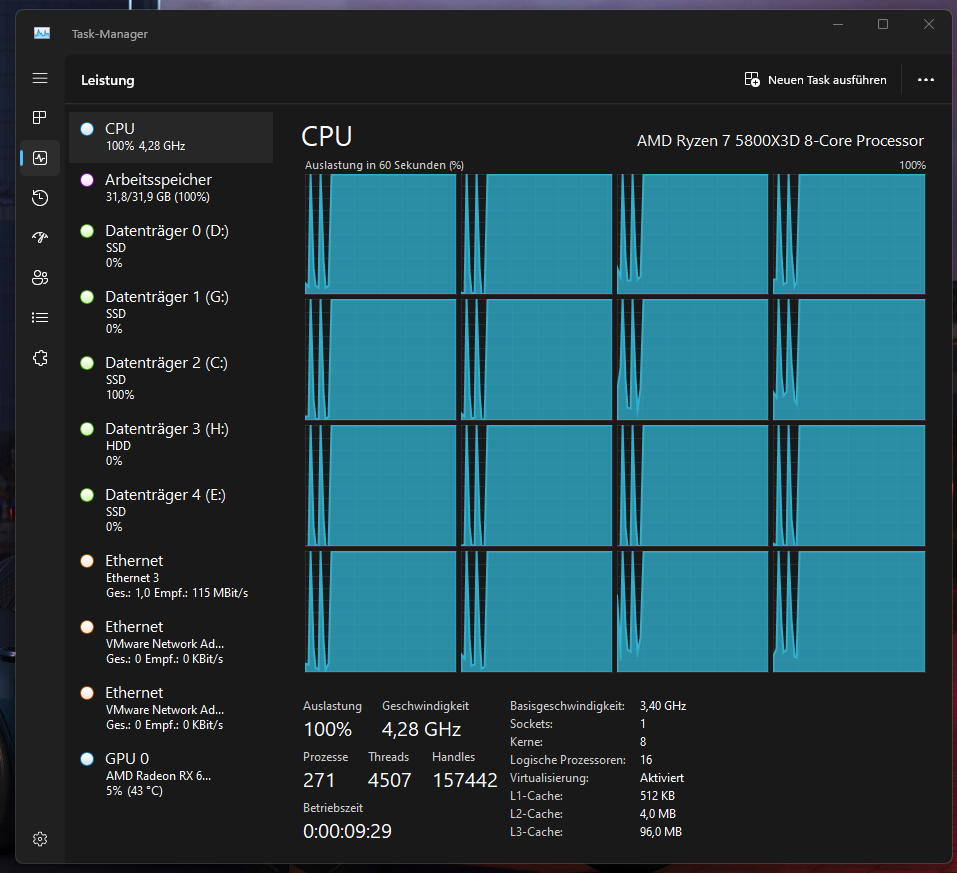The image size is (957, 873).
Task: Open the Startup apps page icon
Action: pyautogui.click(x=40, y=237)
